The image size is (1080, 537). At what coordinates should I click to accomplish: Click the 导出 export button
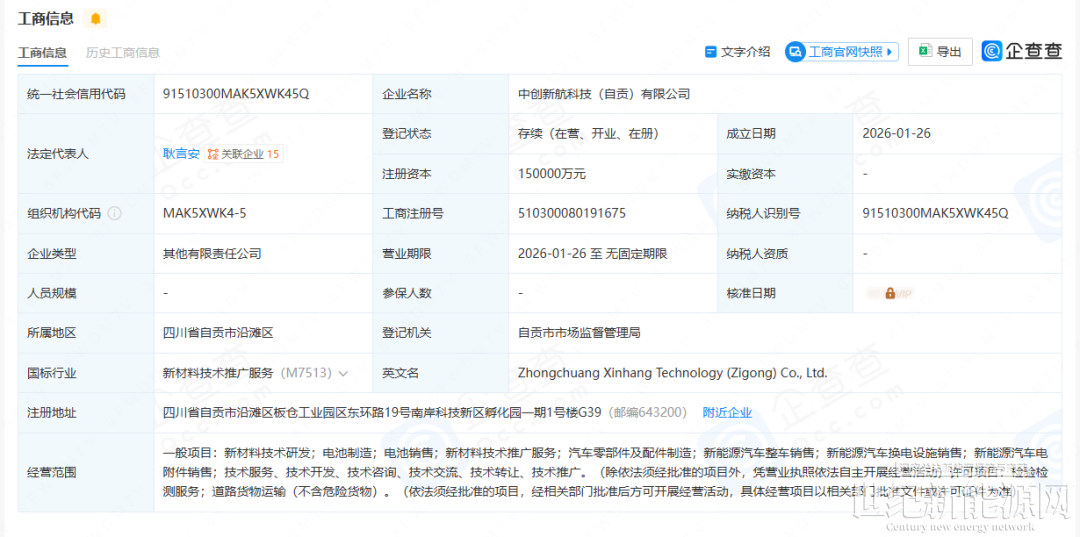(x=940, y=52)
